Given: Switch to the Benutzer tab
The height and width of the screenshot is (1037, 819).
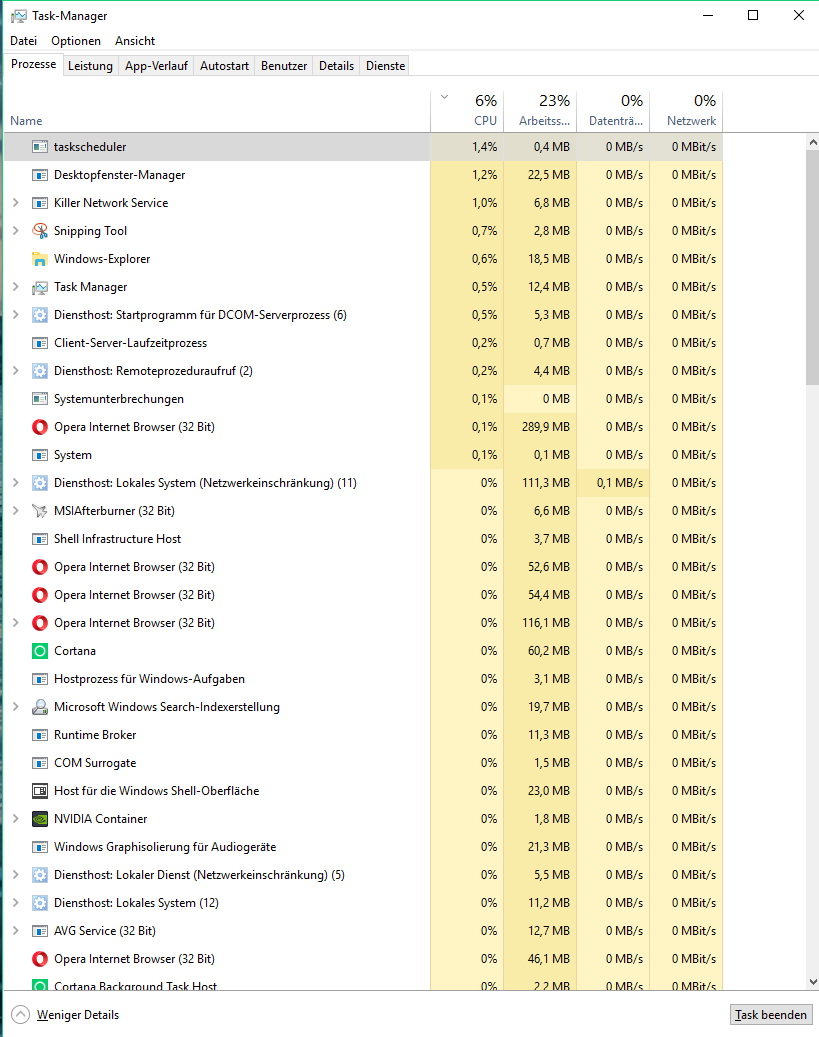Looking at the screenshot, I should point(284,66).
